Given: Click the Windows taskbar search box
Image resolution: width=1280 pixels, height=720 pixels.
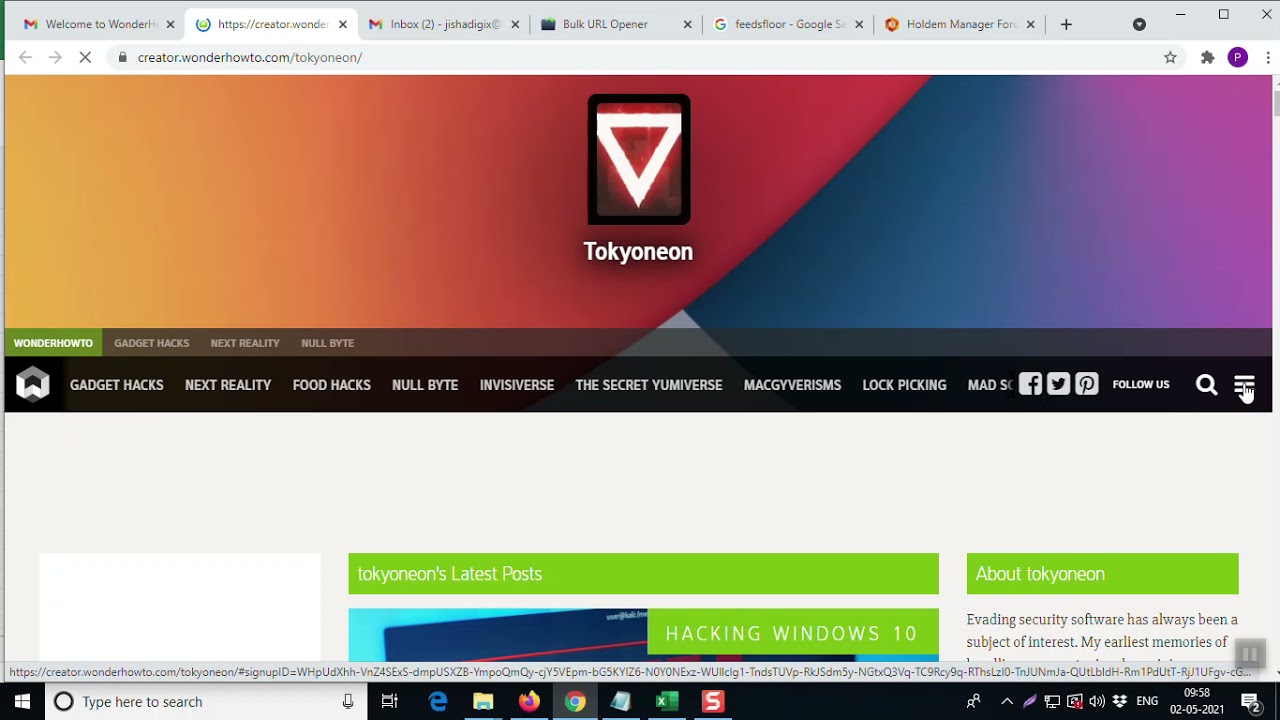Looking at the screenshot, I should point(205,702).
